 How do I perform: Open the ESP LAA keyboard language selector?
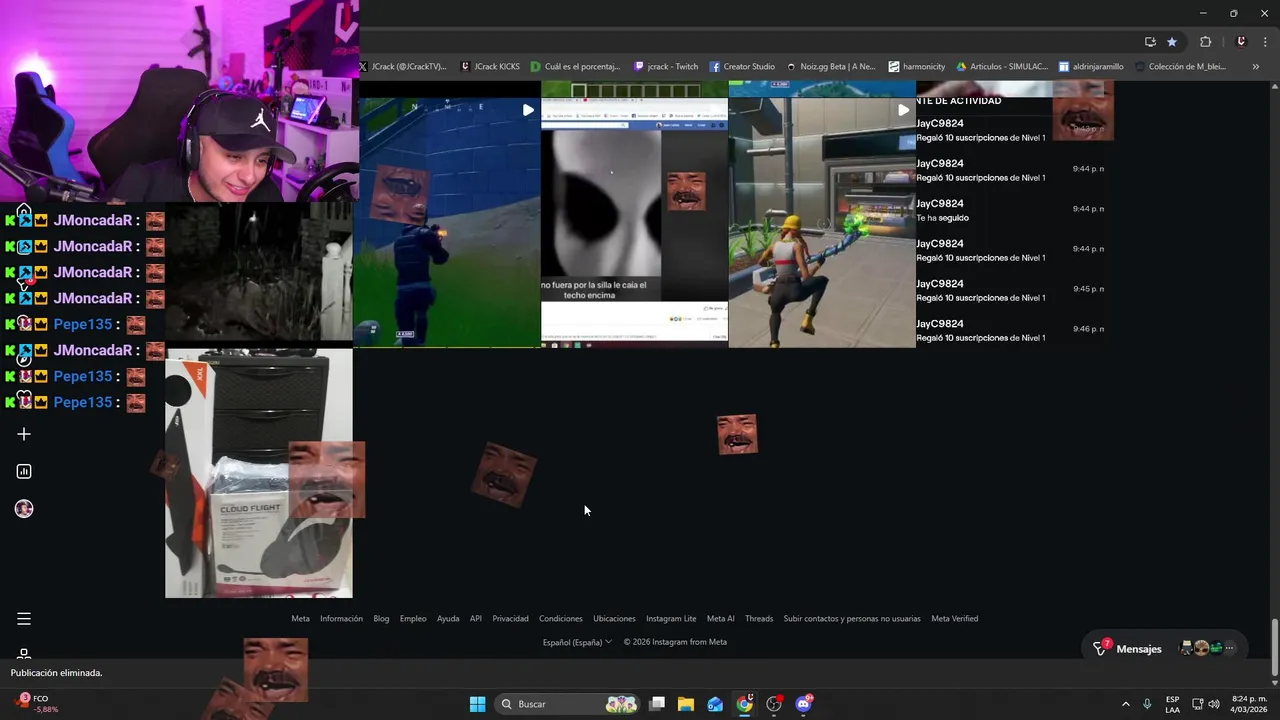click(1172, 704)
